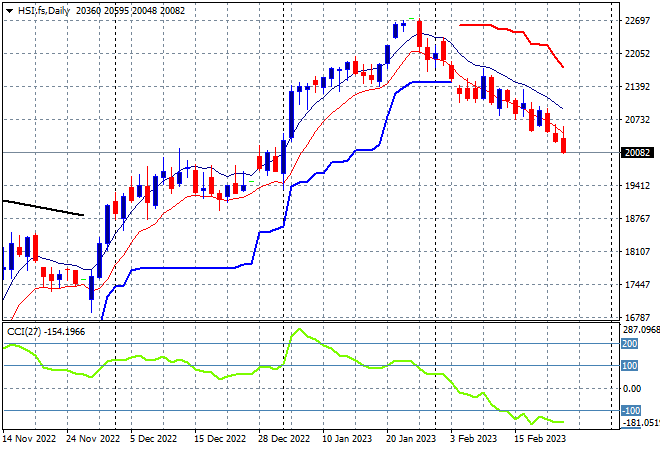Click the 5 Dec 2022 date label
The image size is (660, 450).
(153, 439)
